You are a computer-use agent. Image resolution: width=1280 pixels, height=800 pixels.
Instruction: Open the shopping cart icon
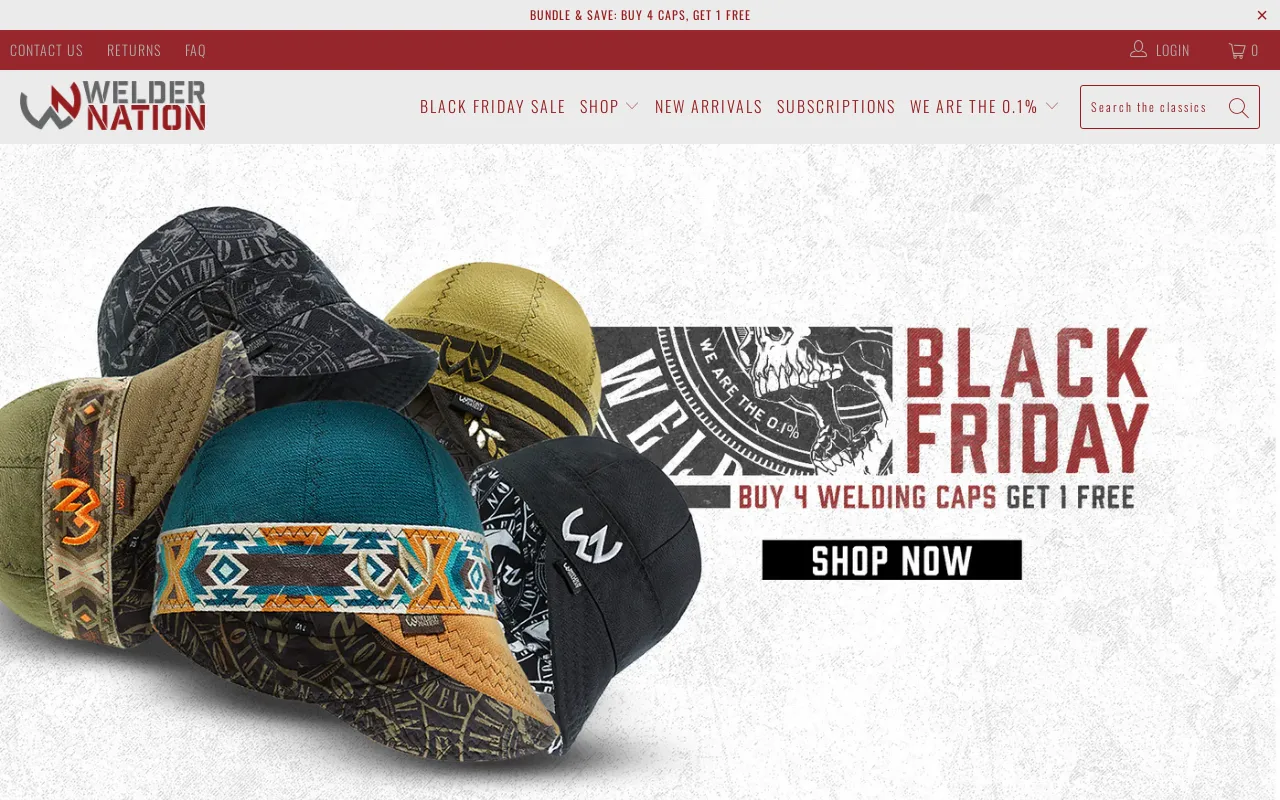pyautogui.click(x=1237, y=50)
